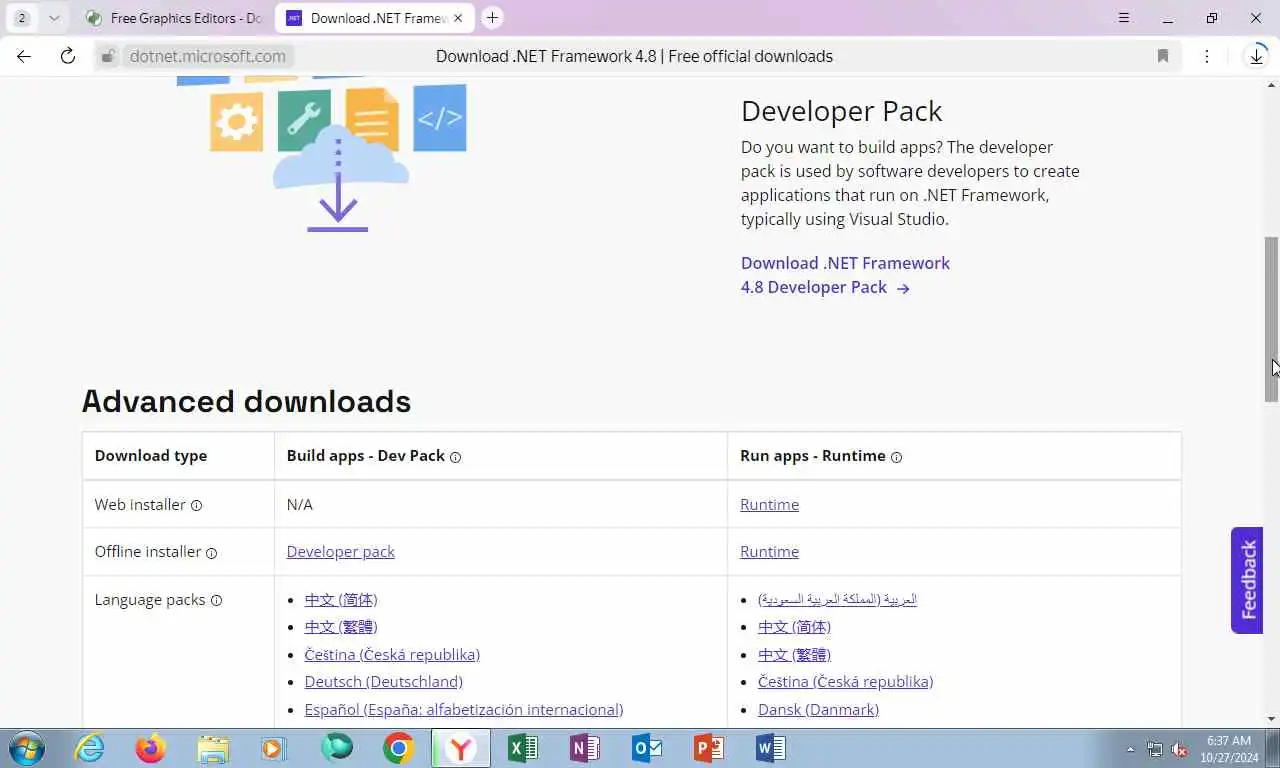
Task: Open Dev Pack Čeština language pack
Action: (x=392, y=654)
